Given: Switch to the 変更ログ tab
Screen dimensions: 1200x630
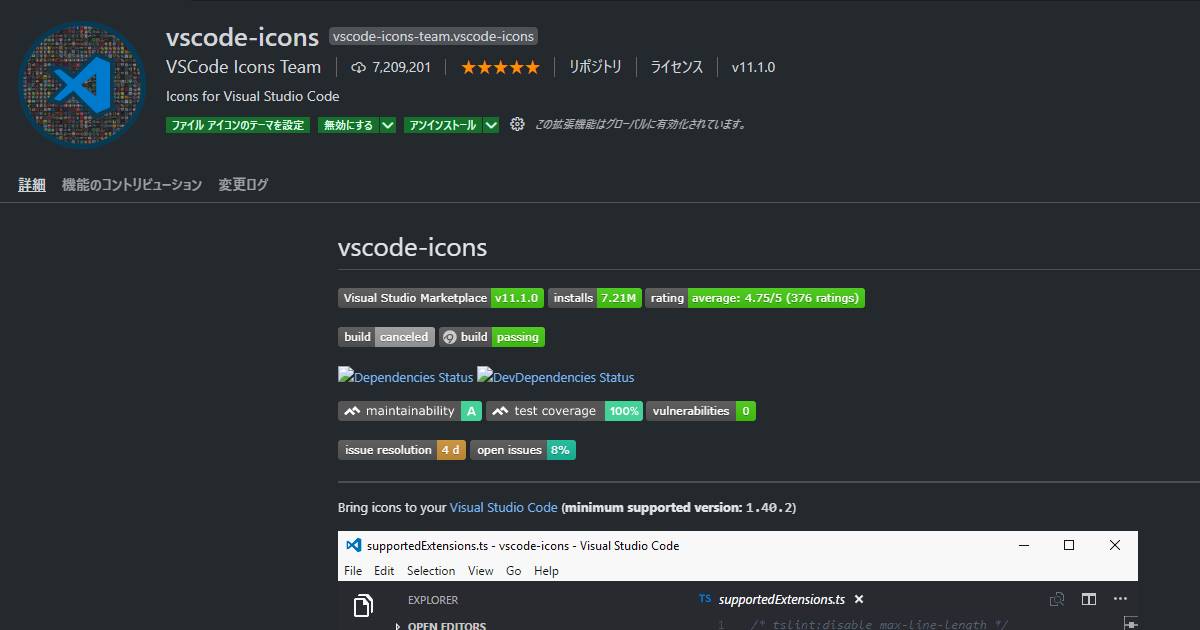Looking at the screenshot, I should point(244,185).
